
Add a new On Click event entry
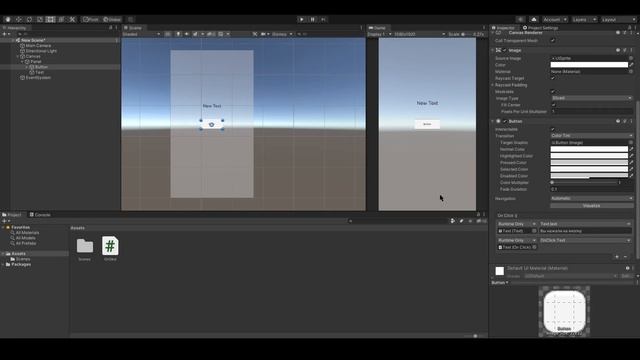(617, 257)
